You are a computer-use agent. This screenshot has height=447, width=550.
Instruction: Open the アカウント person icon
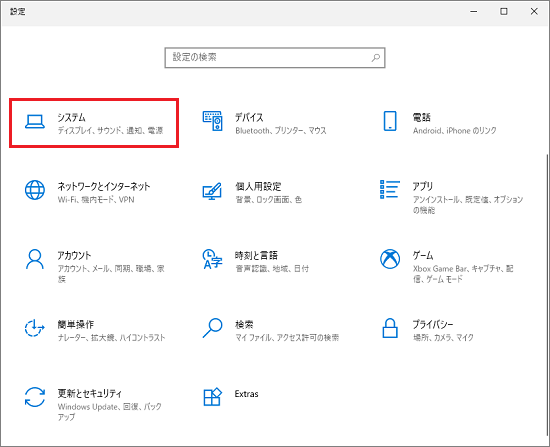pos(35,259)
